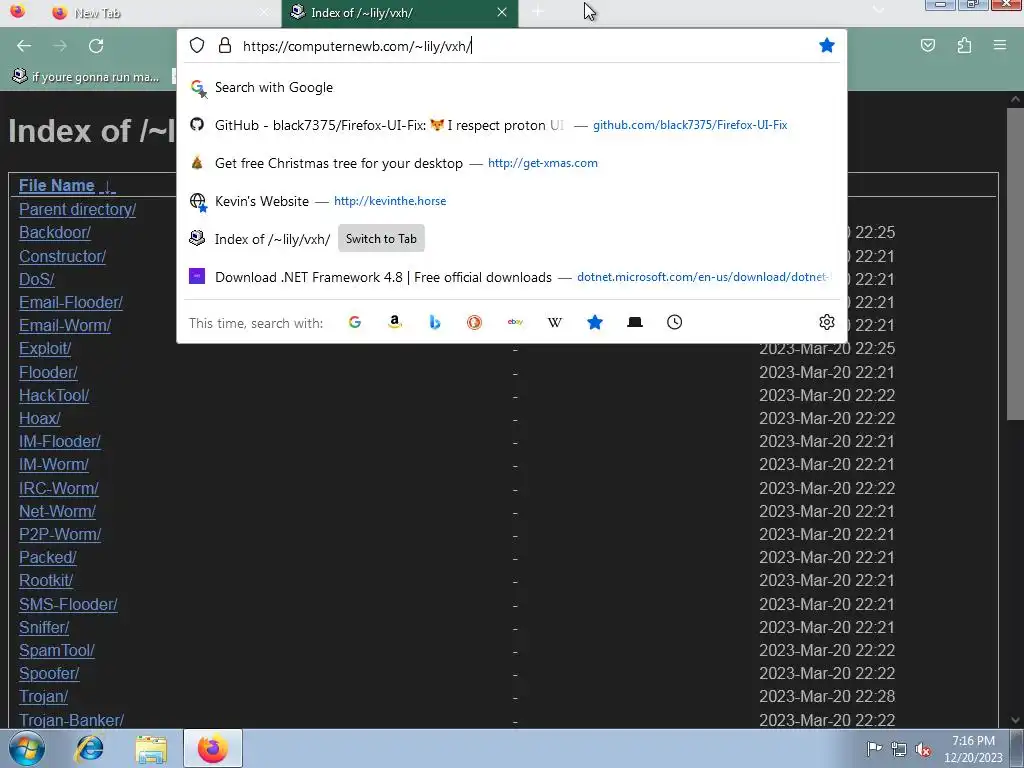Click Firefox taskbar button
This screenshot has width=1024, height=768.
[213, 748]
